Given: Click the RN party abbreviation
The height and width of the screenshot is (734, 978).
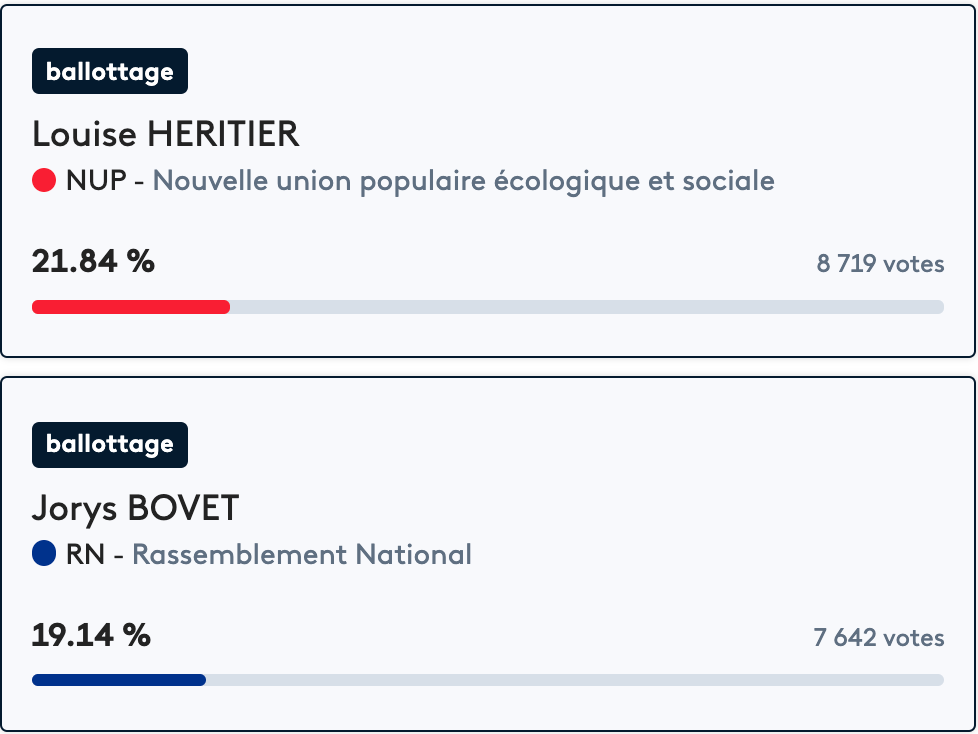Looking at the screenshot, I should click(85, 554).
